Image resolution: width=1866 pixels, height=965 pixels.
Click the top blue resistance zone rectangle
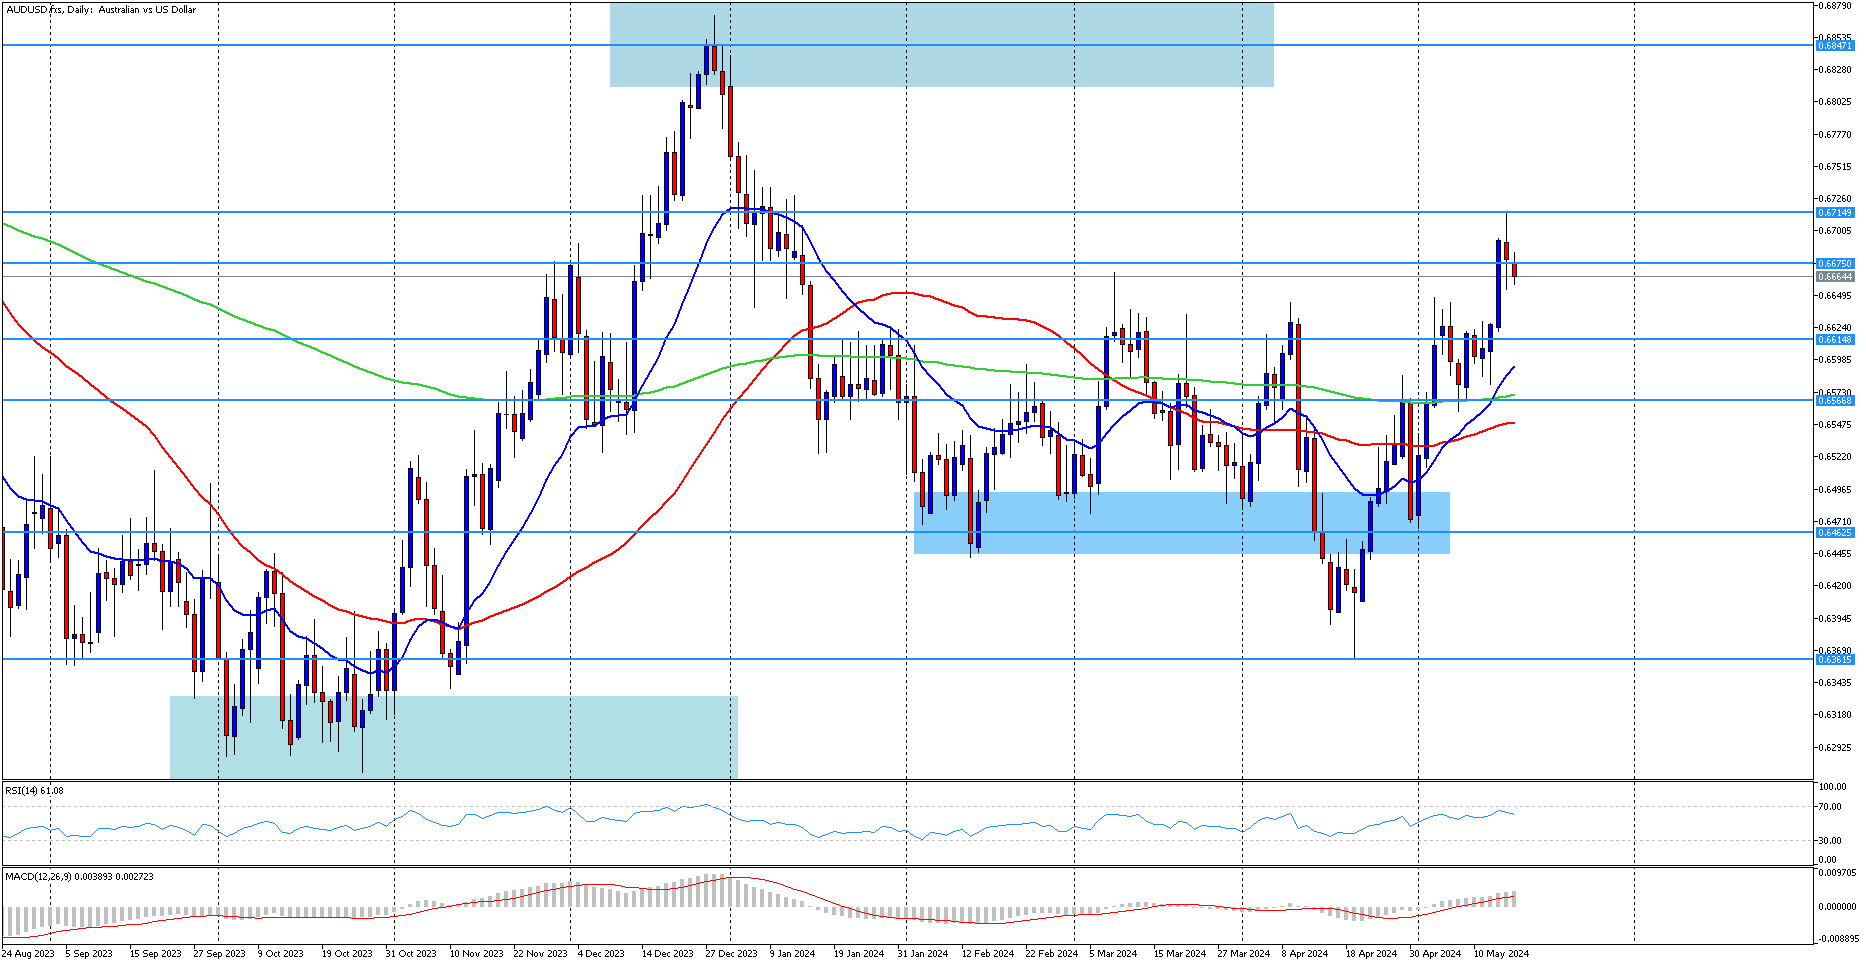(x=942, y=44)
